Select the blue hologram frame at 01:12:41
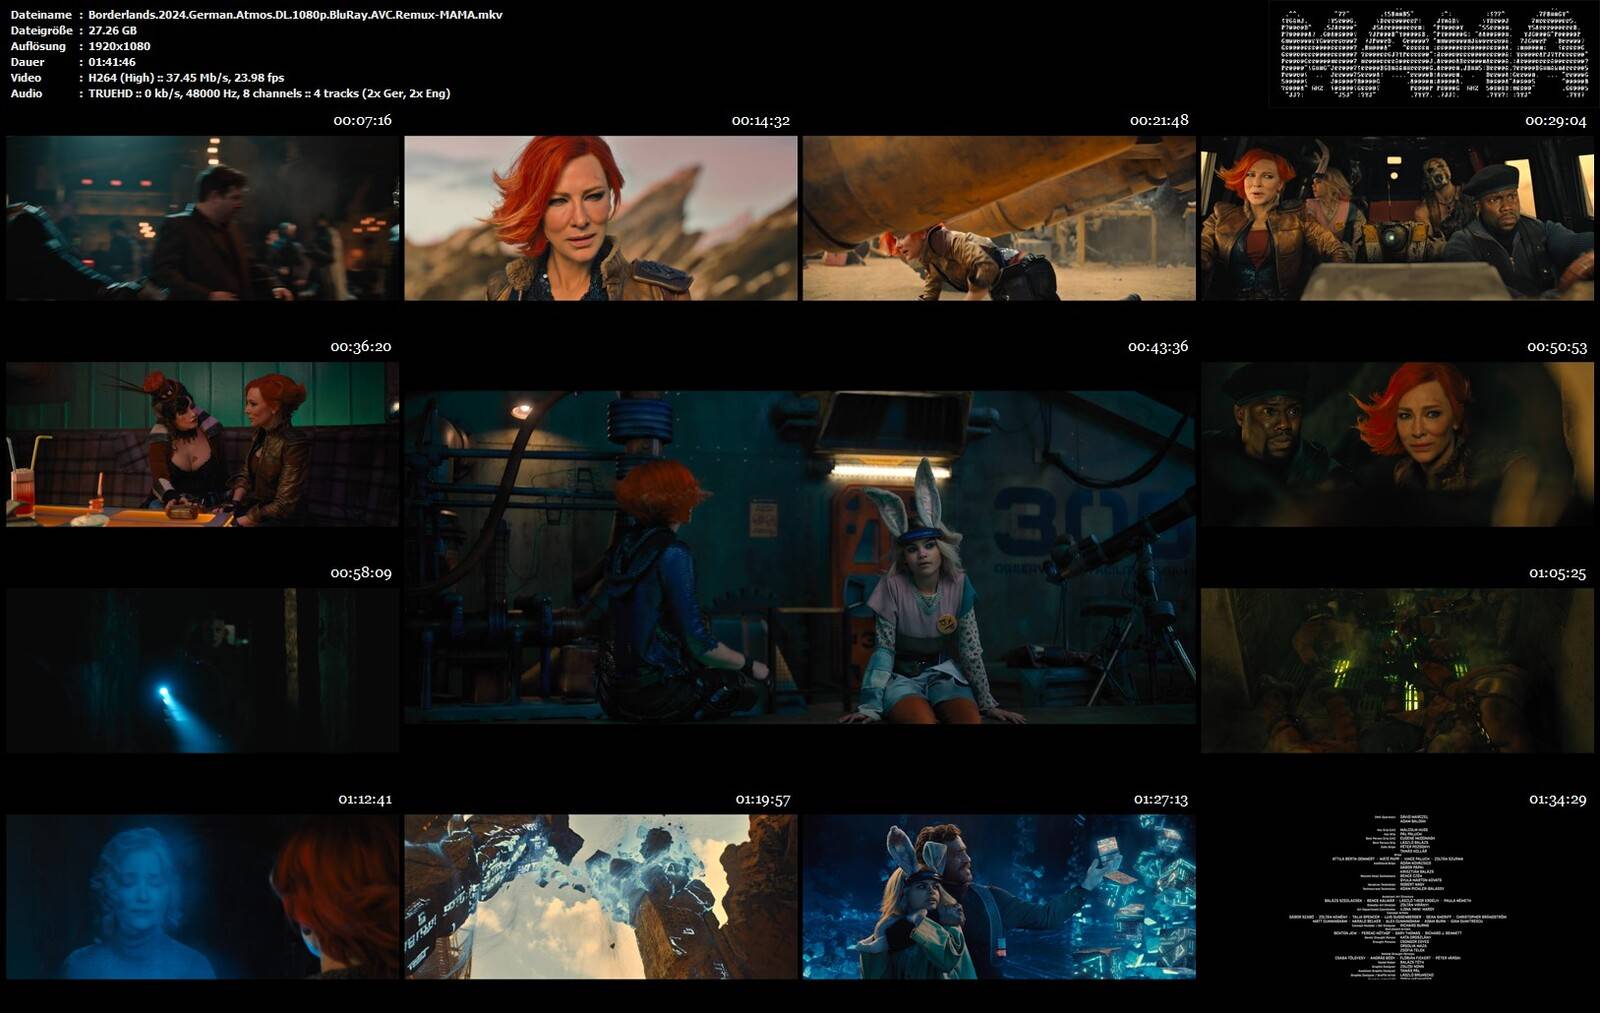1600x1013 pixels. click(x=202, y=897)
